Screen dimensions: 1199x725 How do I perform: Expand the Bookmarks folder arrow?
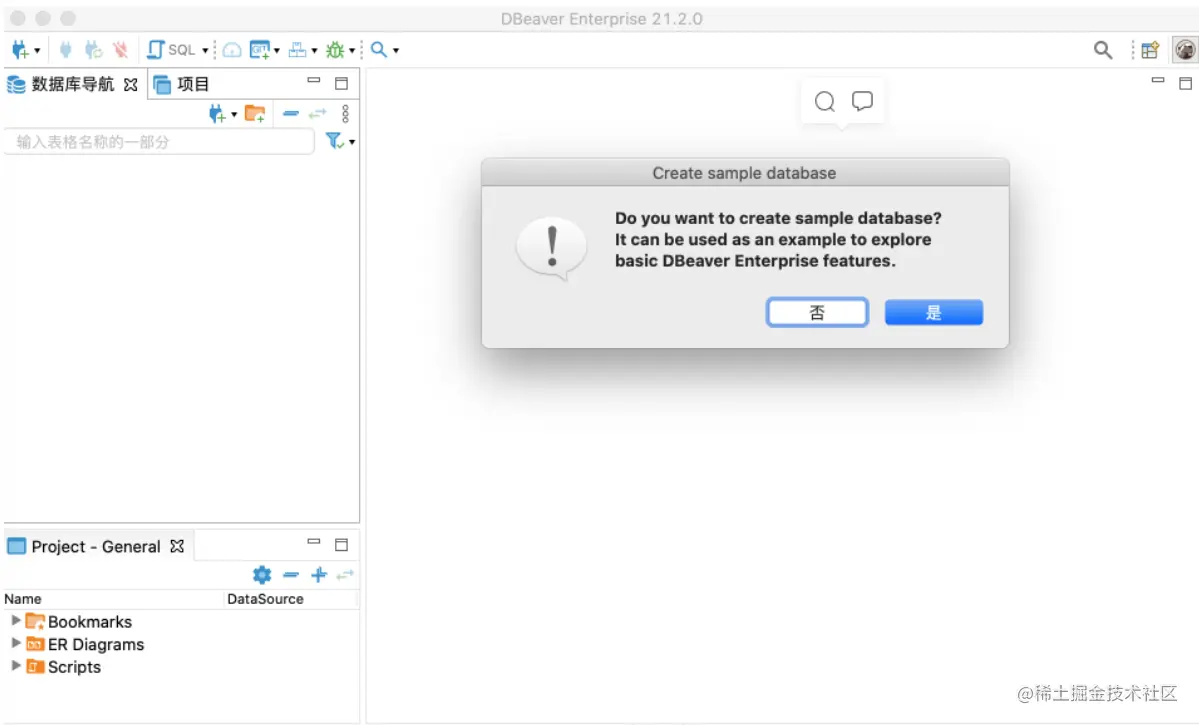15,620
